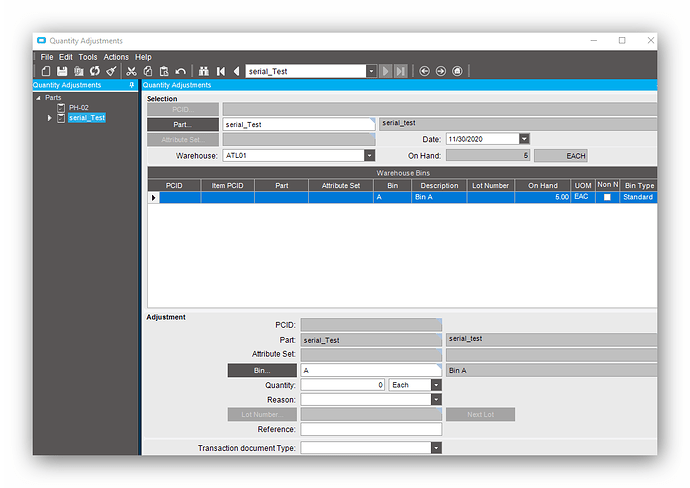Click the Attribute Set column header
The height and width of the screenshot is (488, 690).
(341, 186)
